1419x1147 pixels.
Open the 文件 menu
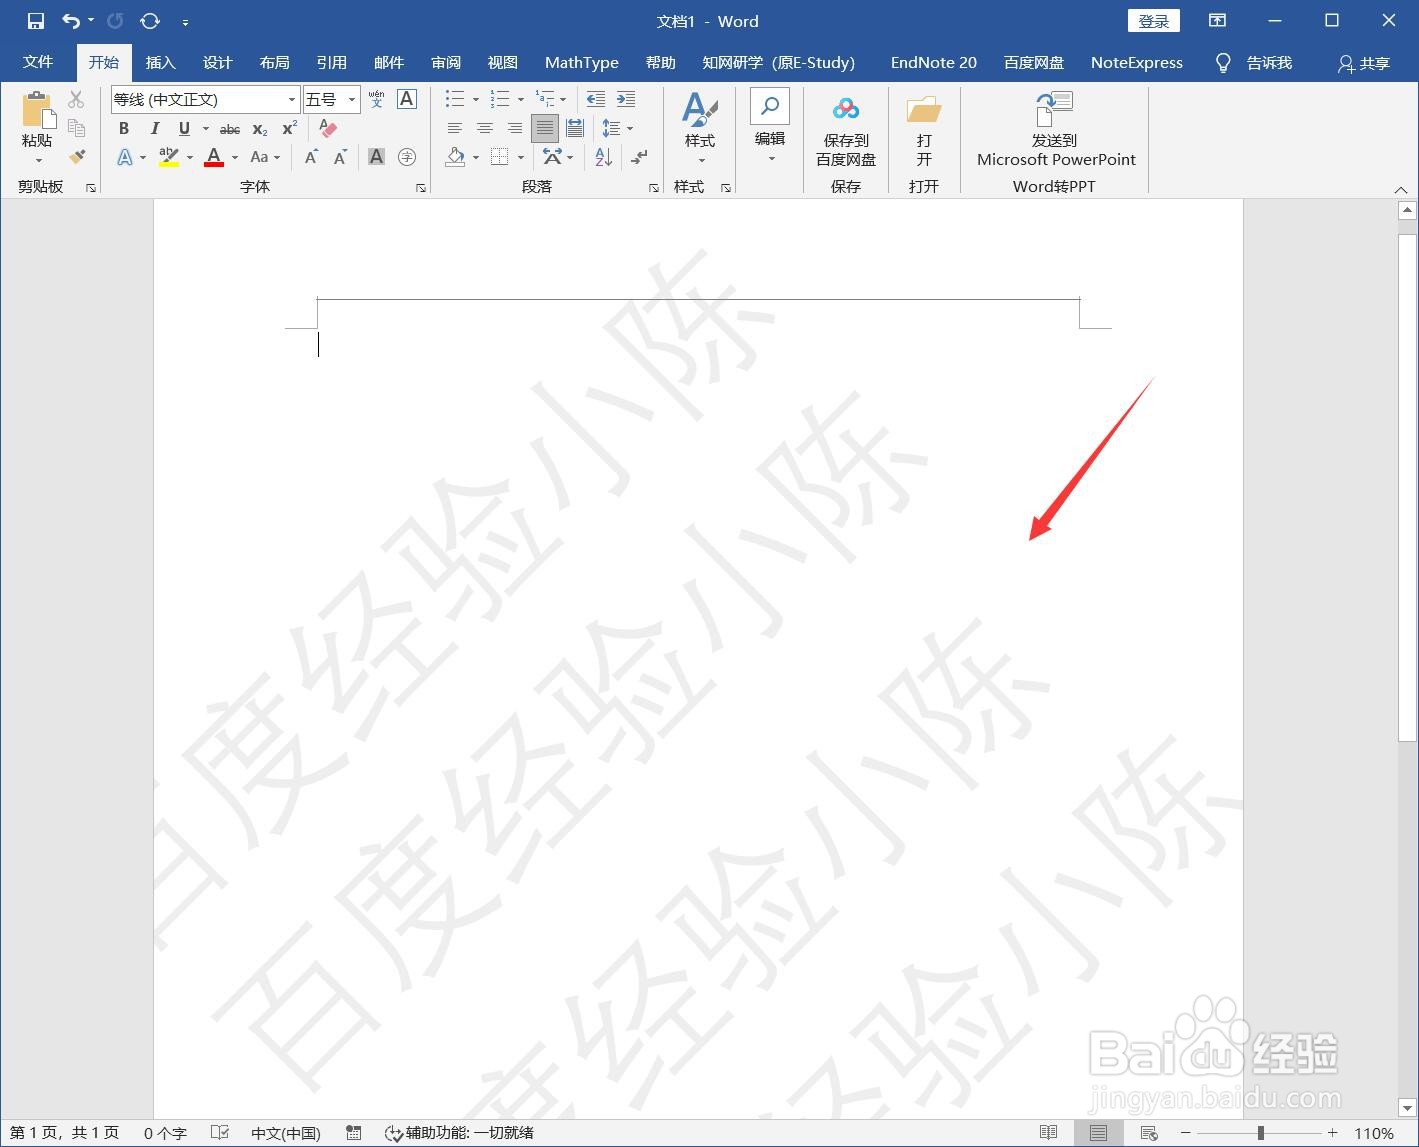pos(38,62)
